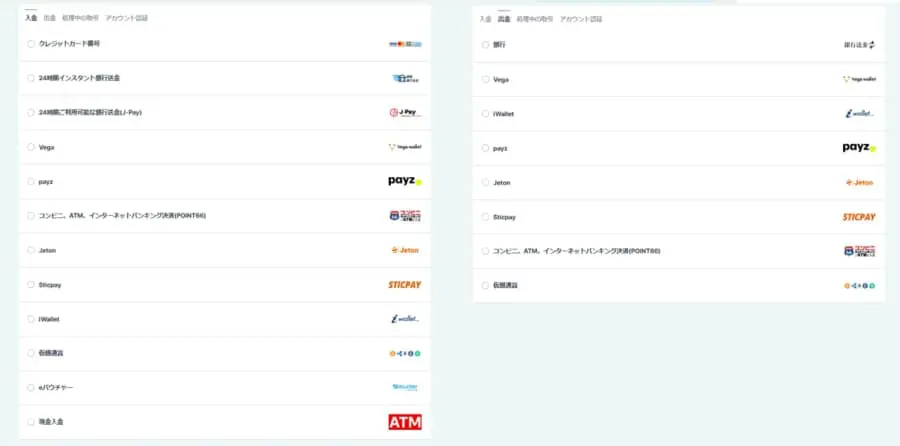Select the payz radio button in deposit panel
The height and width of the screenshot is (446, 900).
31,181
